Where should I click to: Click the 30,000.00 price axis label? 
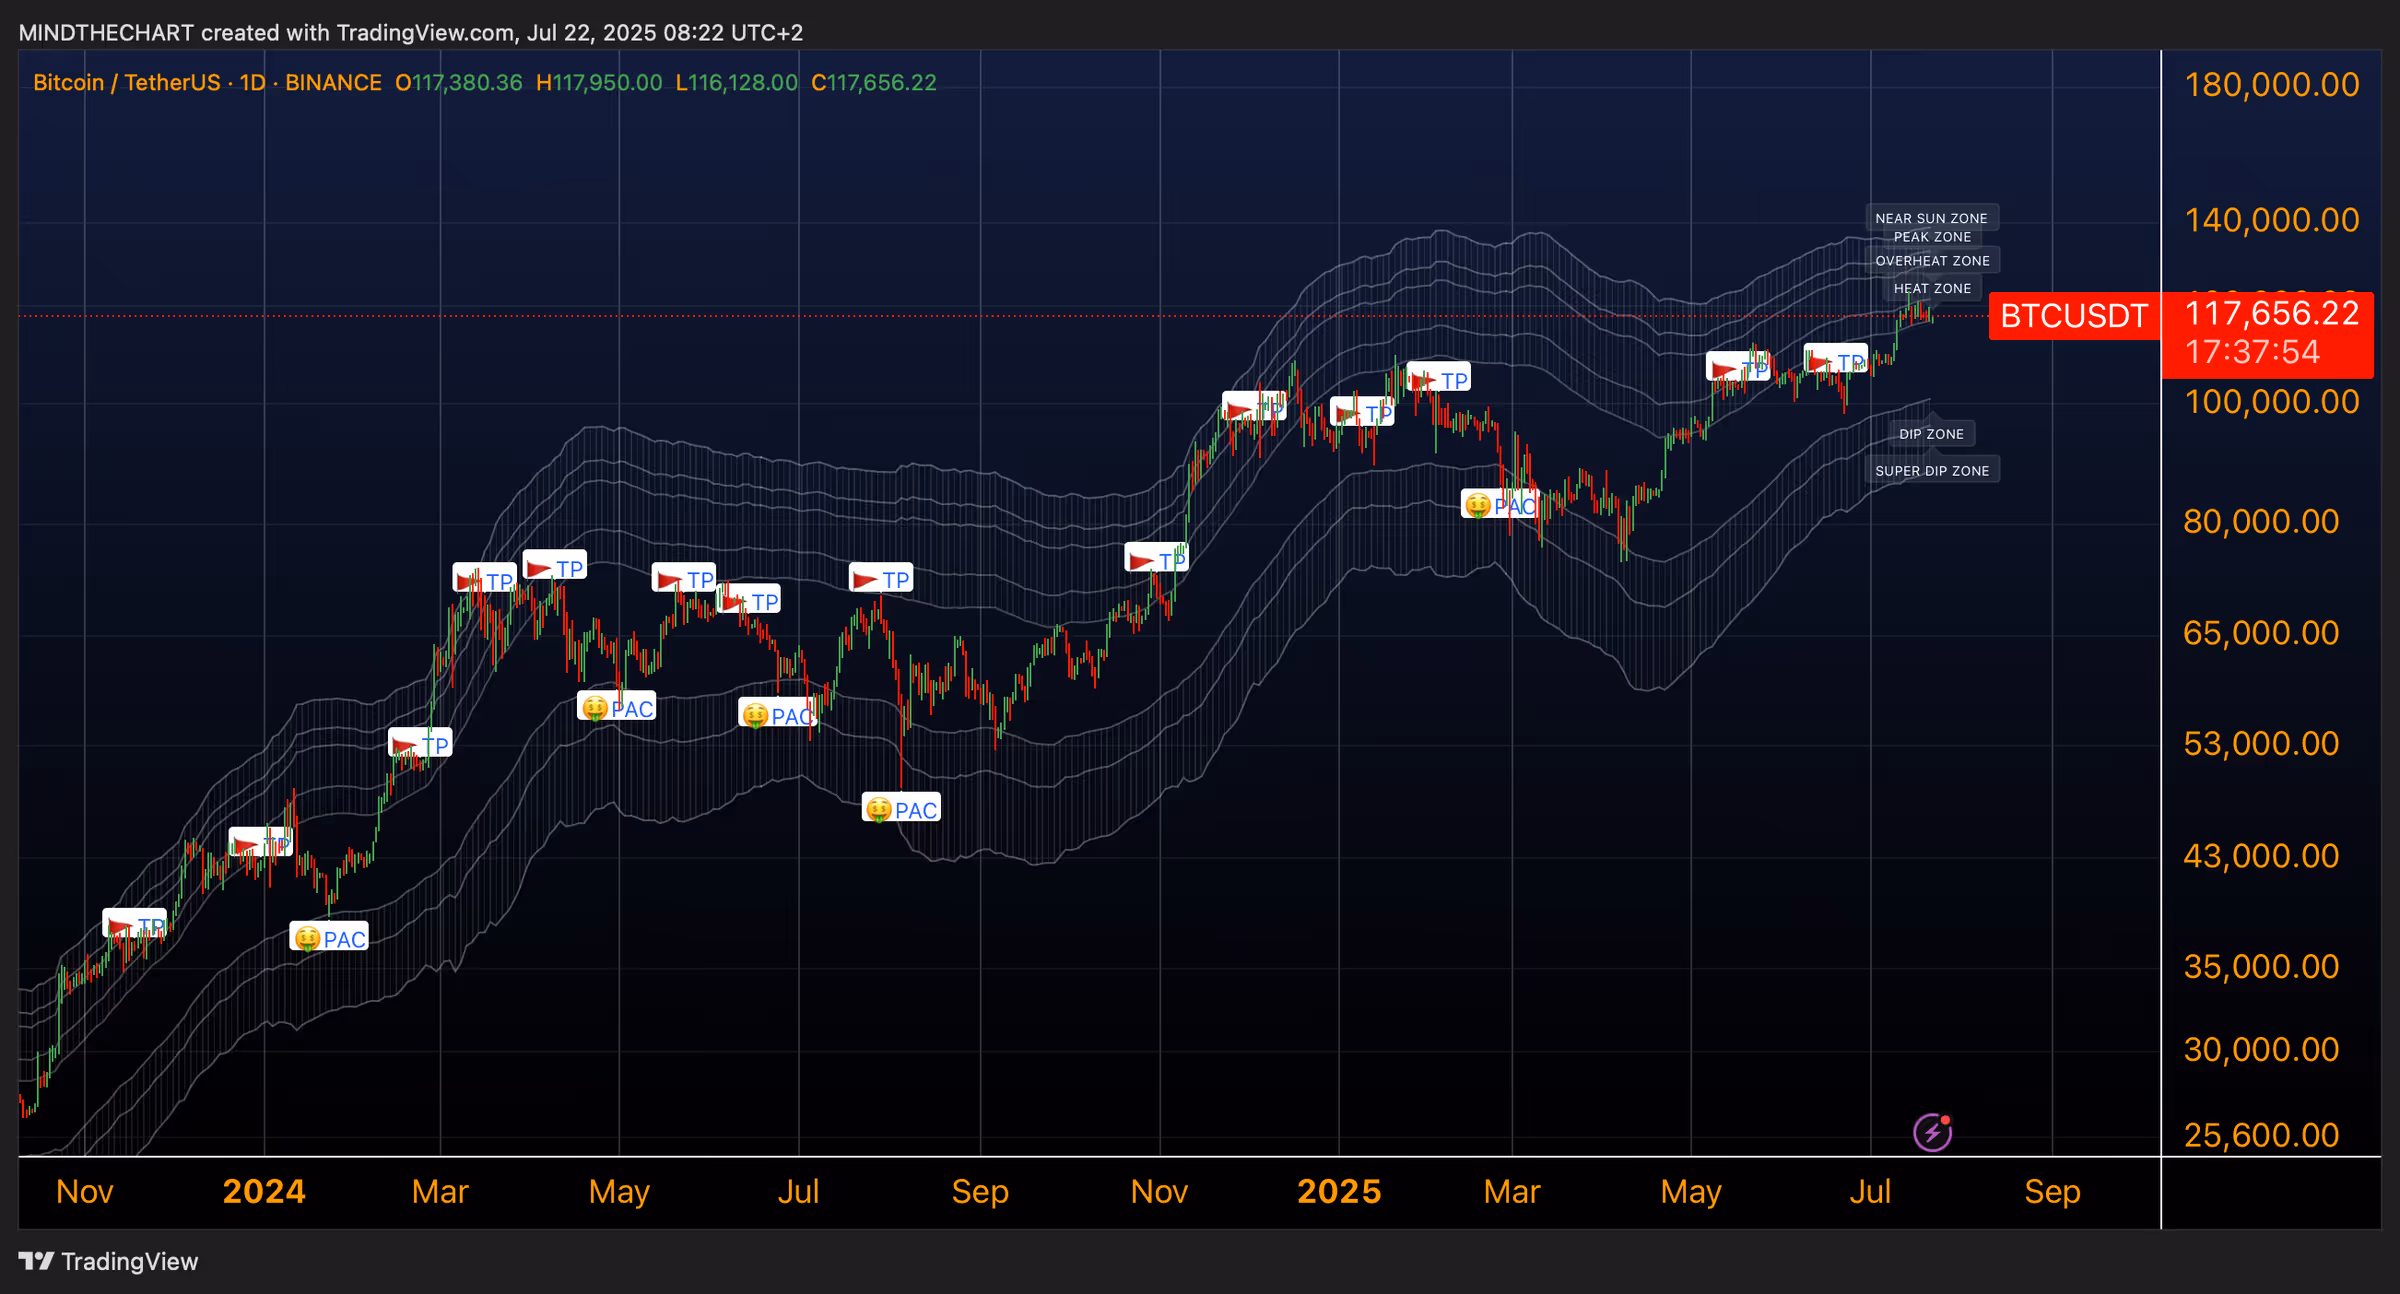2261,1049
